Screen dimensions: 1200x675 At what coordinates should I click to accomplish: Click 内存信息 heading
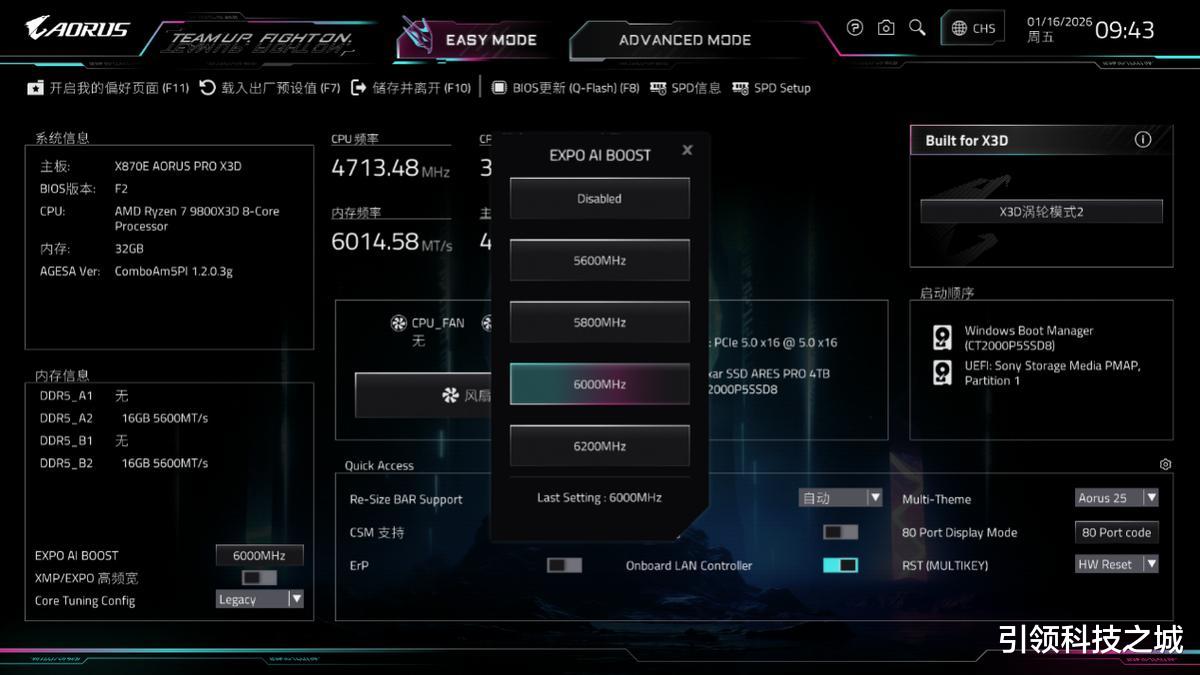click(x=62, y=375)
